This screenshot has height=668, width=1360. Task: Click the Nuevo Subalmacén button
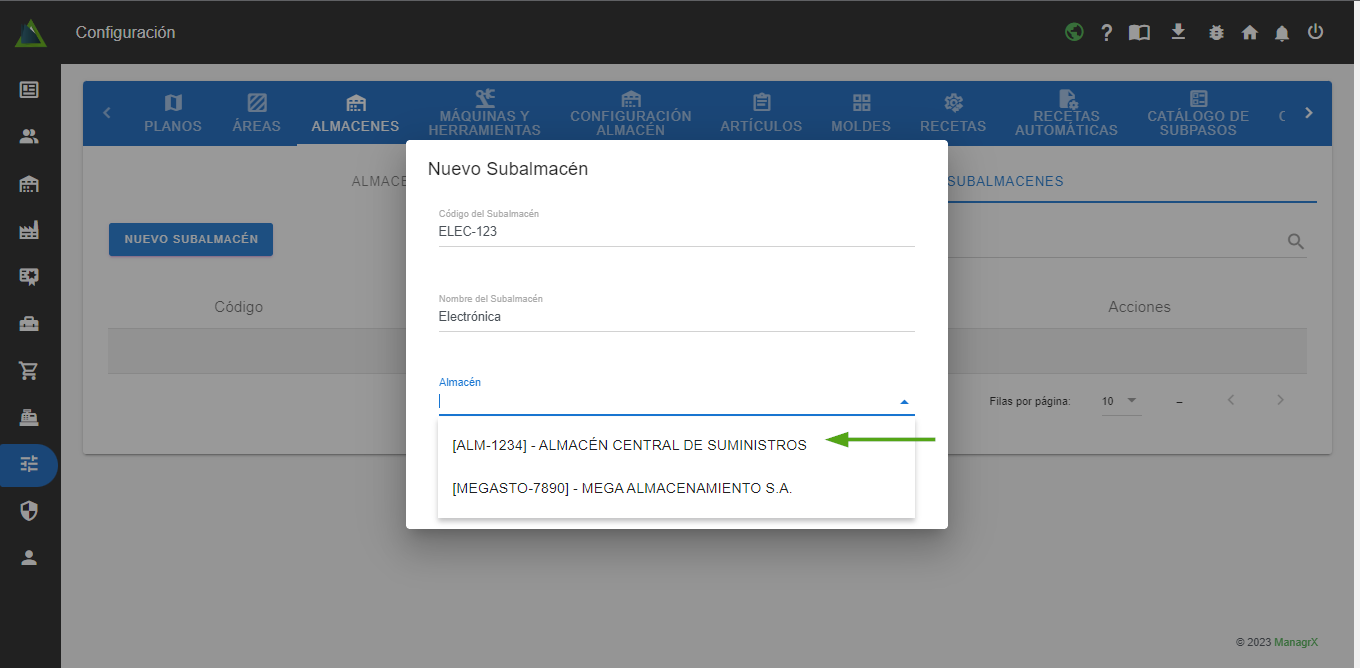191,239
